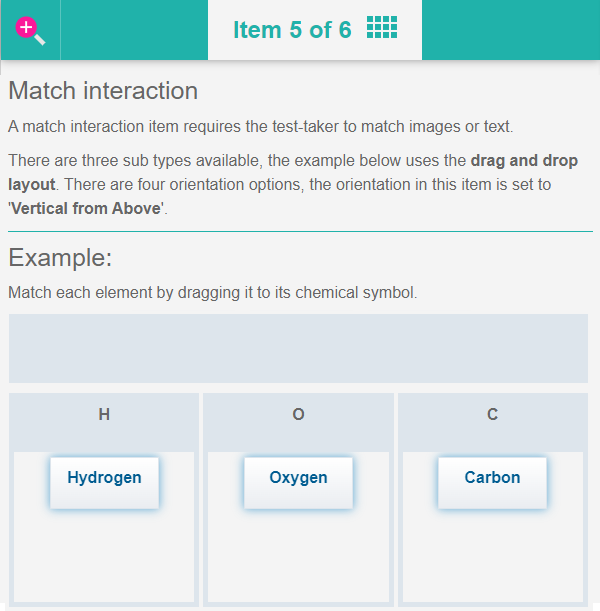
Task: Open the item grid navigation icon
Action: (381, 28)
